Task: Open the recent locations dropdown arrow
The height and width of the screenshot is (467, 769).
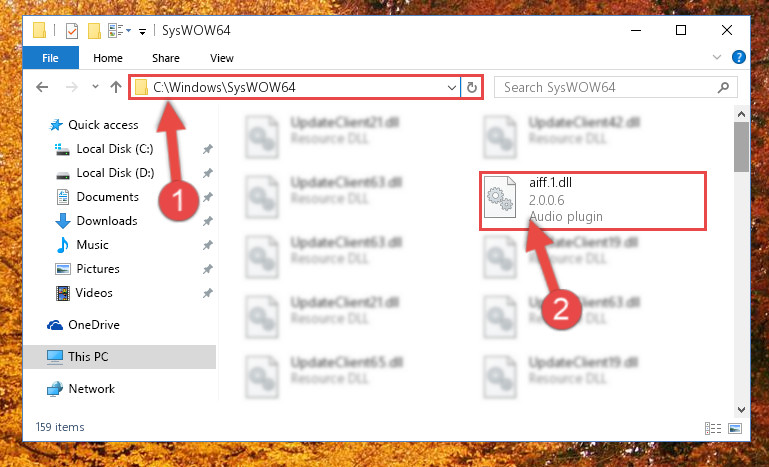Action: click(95, 87)
